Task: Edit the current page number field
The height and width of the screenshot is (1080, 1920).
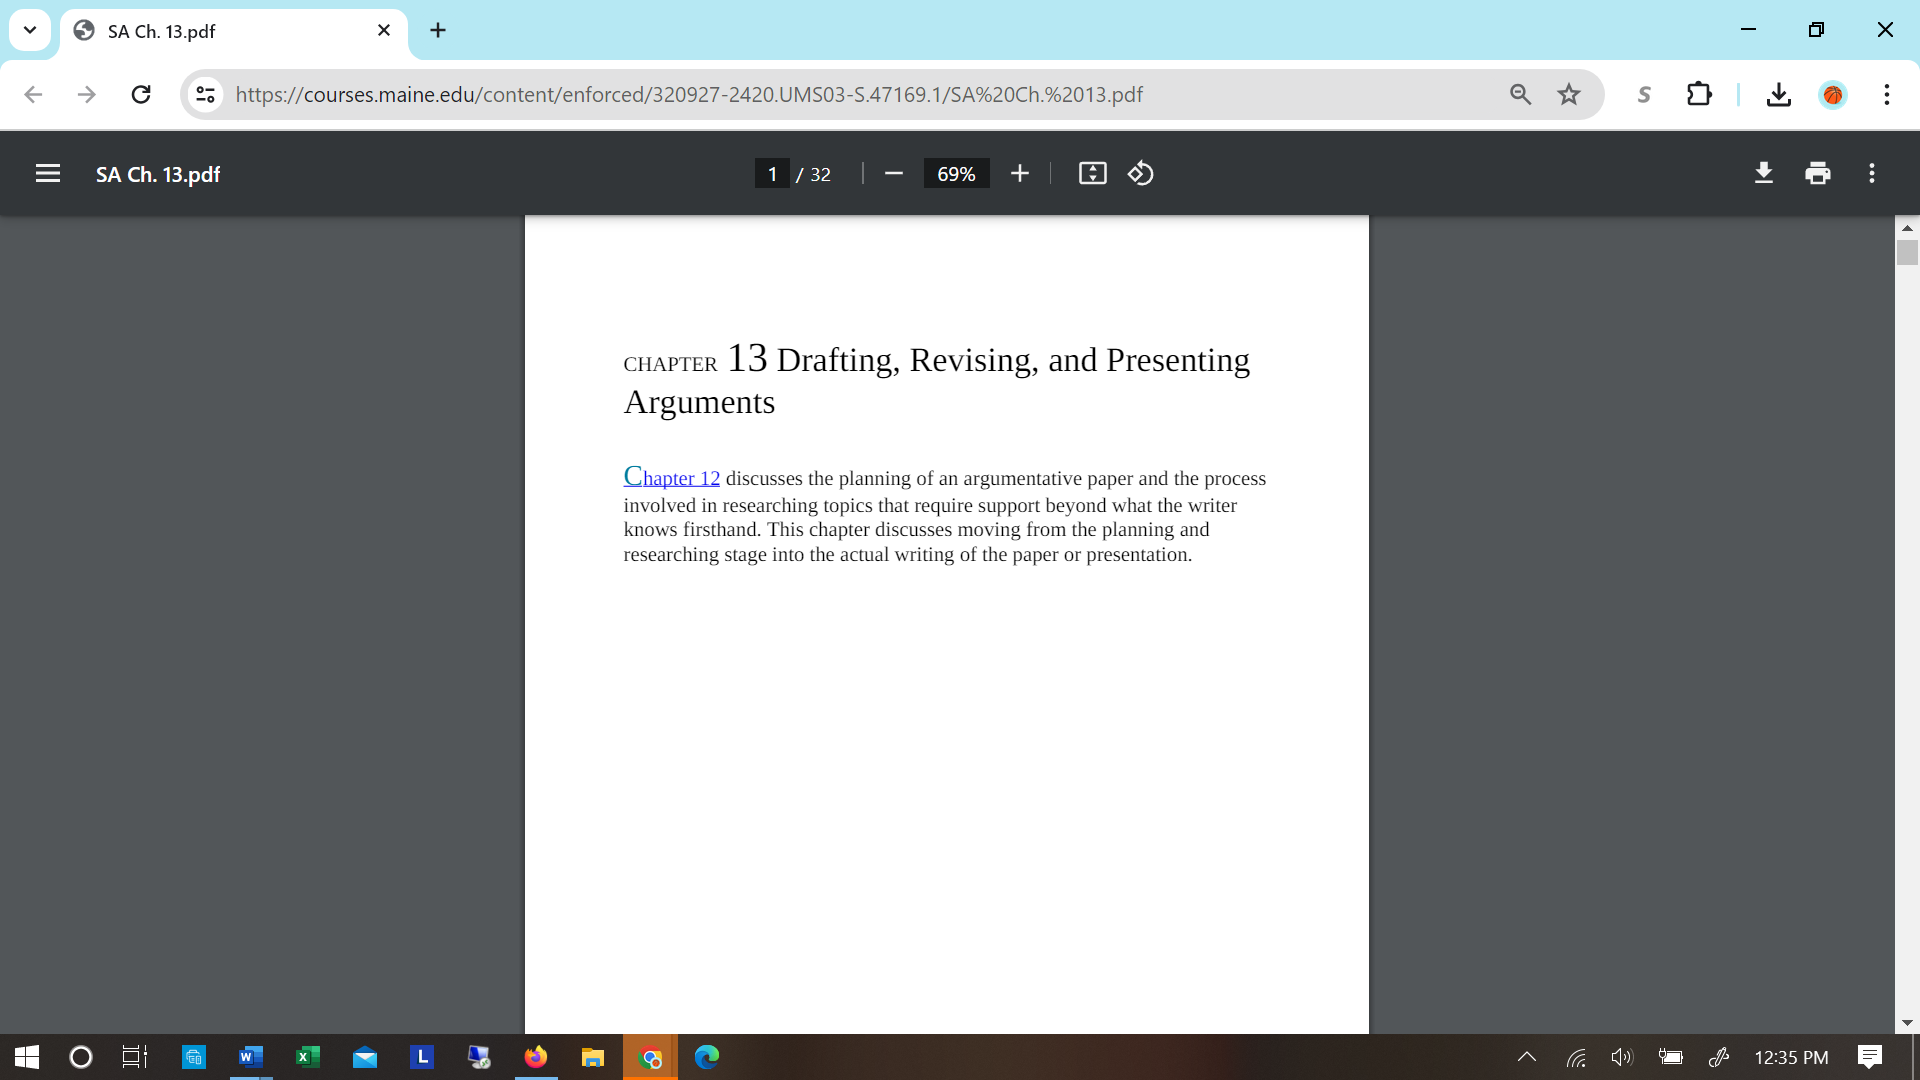Action: (x=772, y=173)
